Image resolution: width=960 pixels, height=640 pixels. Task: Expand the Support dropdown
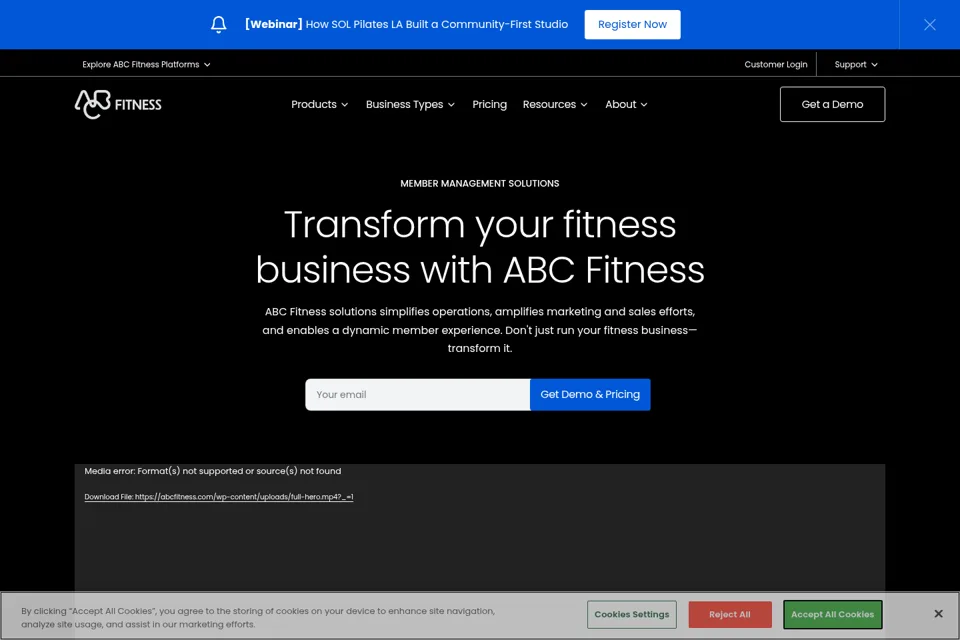(x=855, y=64)
